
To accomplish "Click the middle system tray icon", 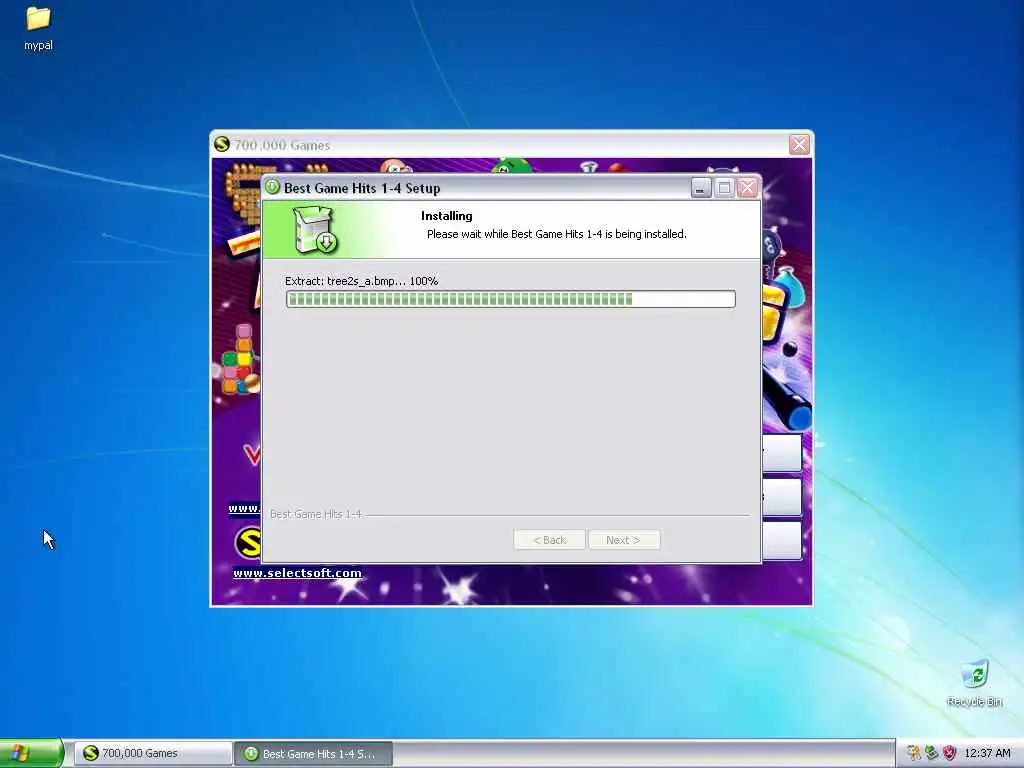I will click(931, 753).
